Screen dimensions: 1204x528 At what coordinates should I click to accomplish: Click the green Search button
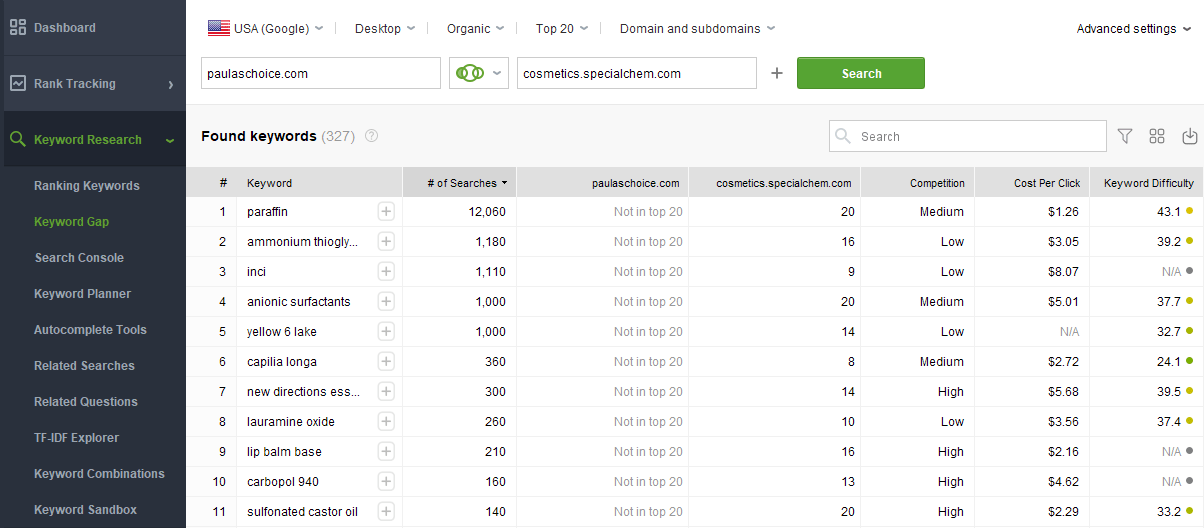[x=861, y=73]
